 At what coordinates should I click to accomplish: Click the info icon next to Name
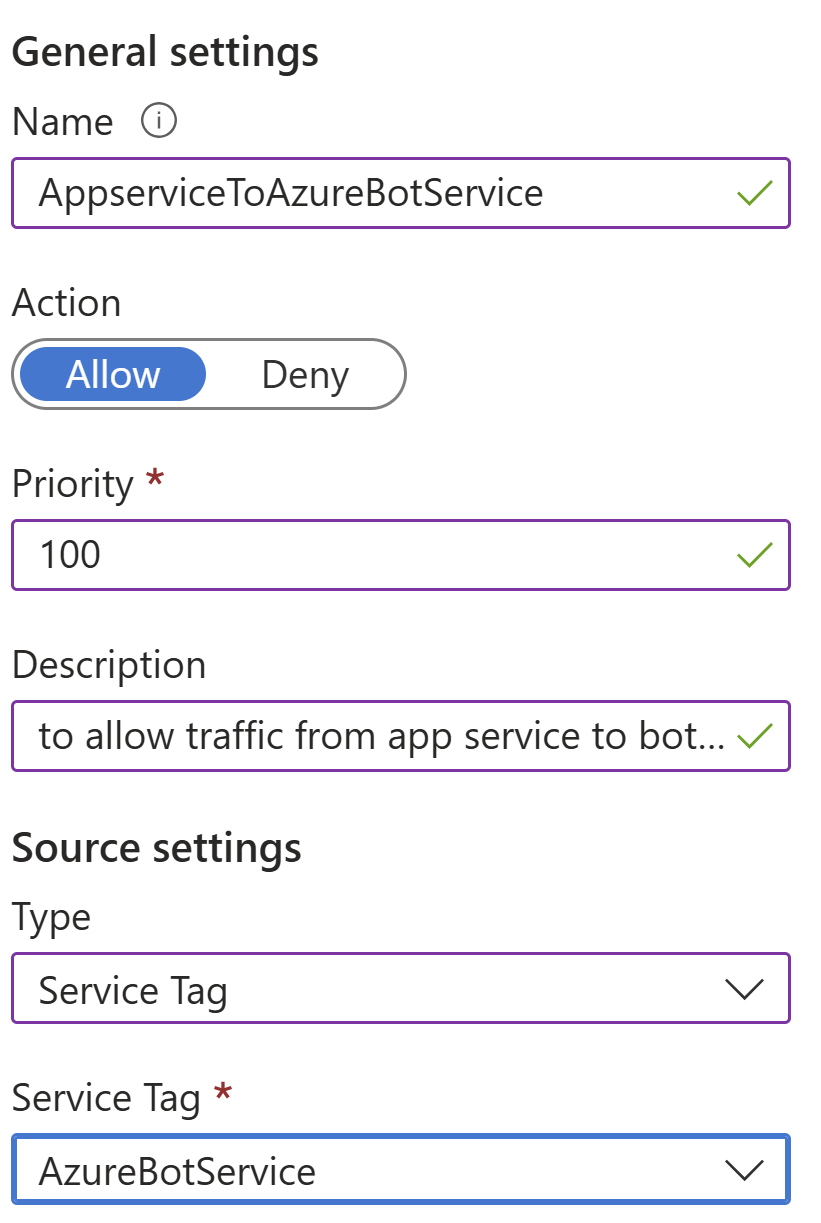[x=158, y=121]
